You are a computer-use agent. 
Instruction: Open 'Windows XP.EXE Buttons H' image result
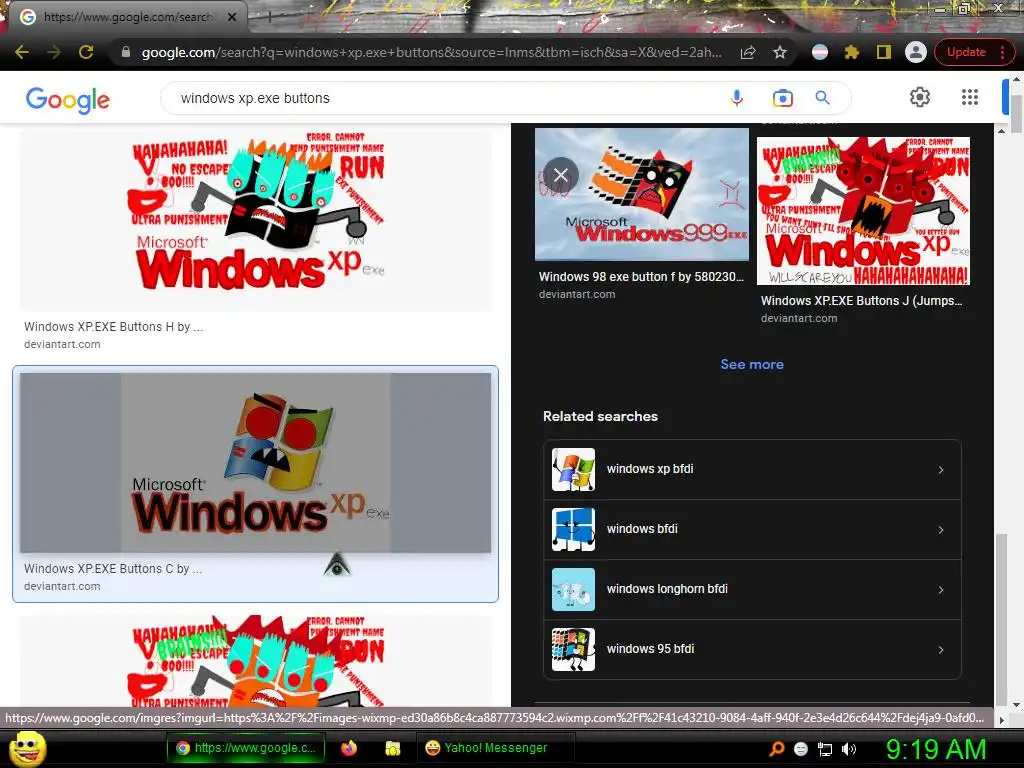(x=255, y=221)
